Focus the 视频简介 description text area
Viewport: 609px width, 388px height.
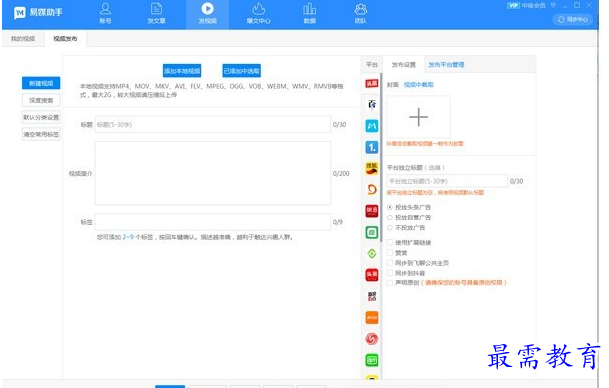tap(213, 173)
